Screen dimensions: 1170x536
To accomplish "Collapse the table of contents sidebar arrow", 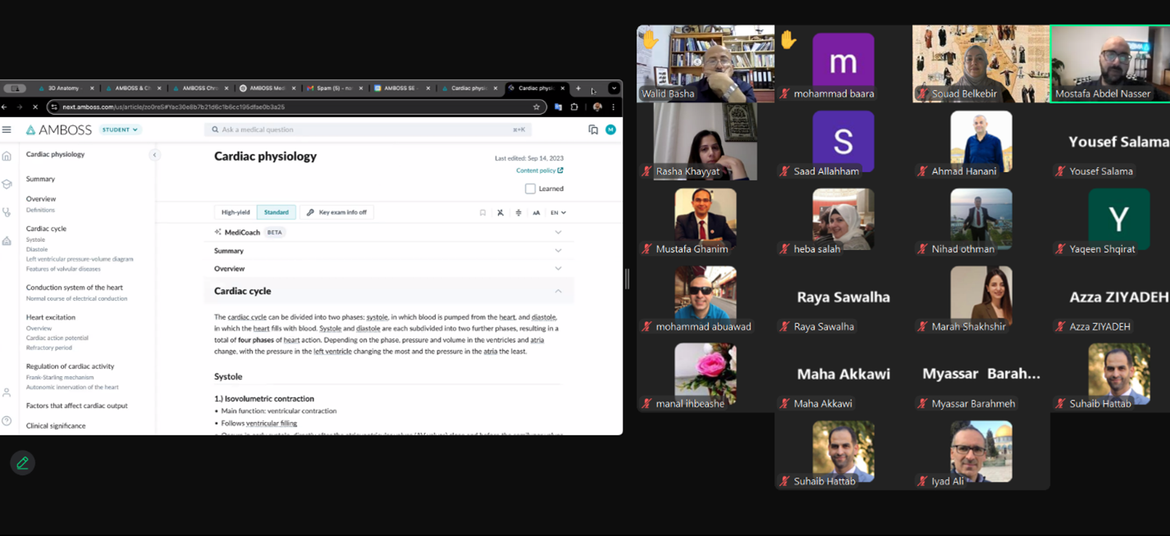I will coord(154,155).
